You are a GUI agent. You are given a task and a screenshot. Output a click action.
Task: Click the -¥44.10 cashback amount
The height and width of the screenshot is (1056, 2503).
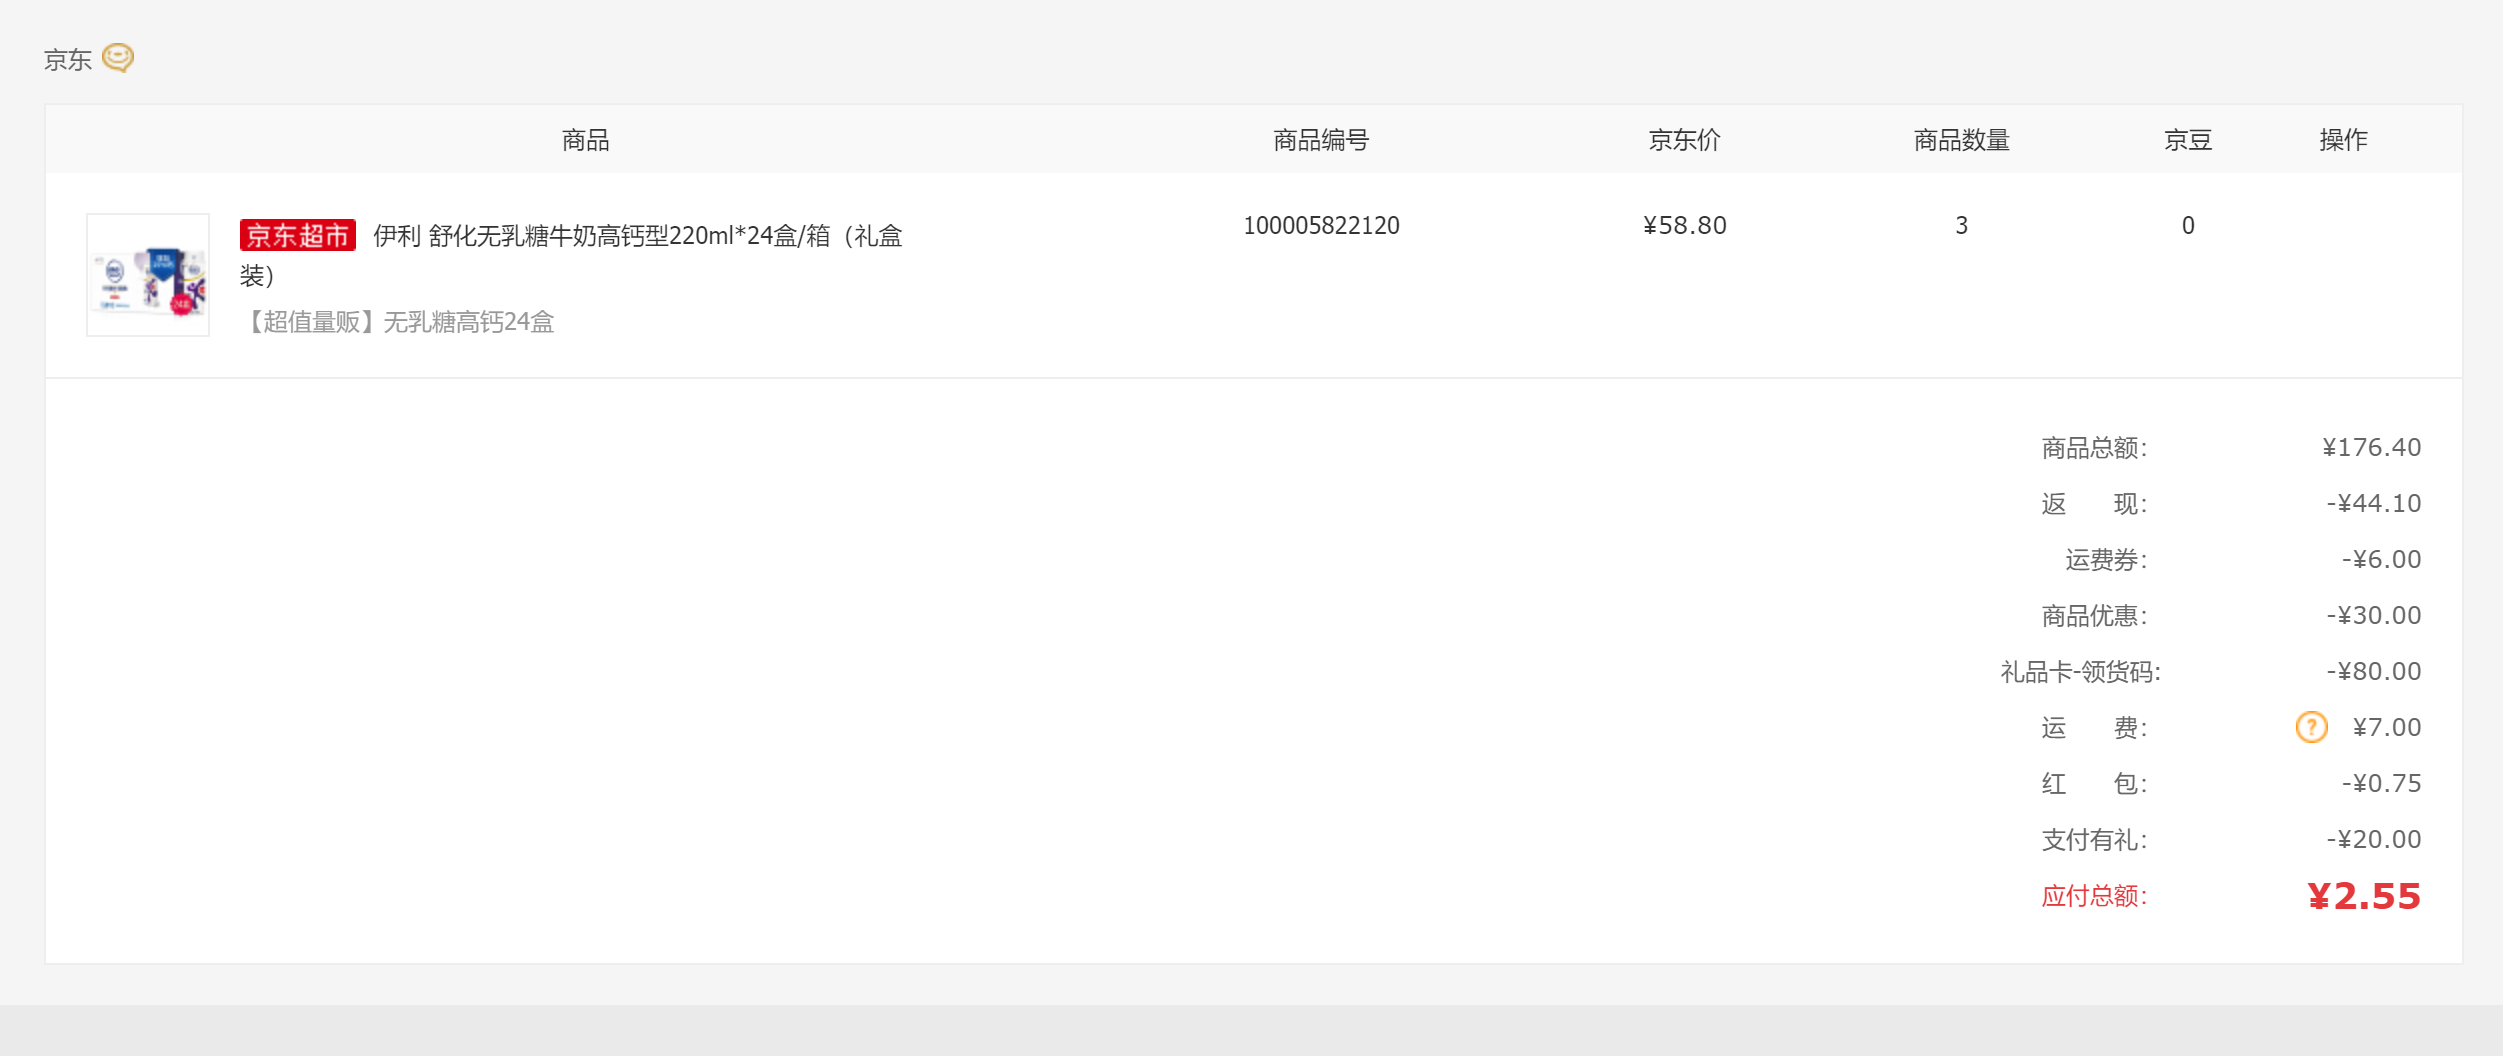[2373, 503]
